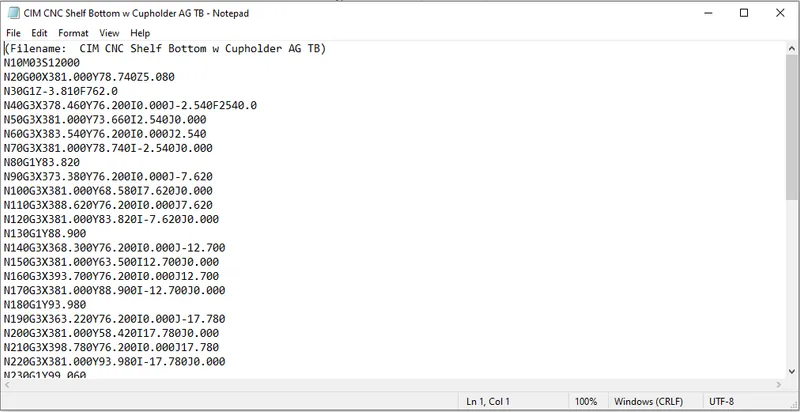800x412 pixels.
Task: Click line N100G3X381.000Y68.580
Action: tap(108, 191)
